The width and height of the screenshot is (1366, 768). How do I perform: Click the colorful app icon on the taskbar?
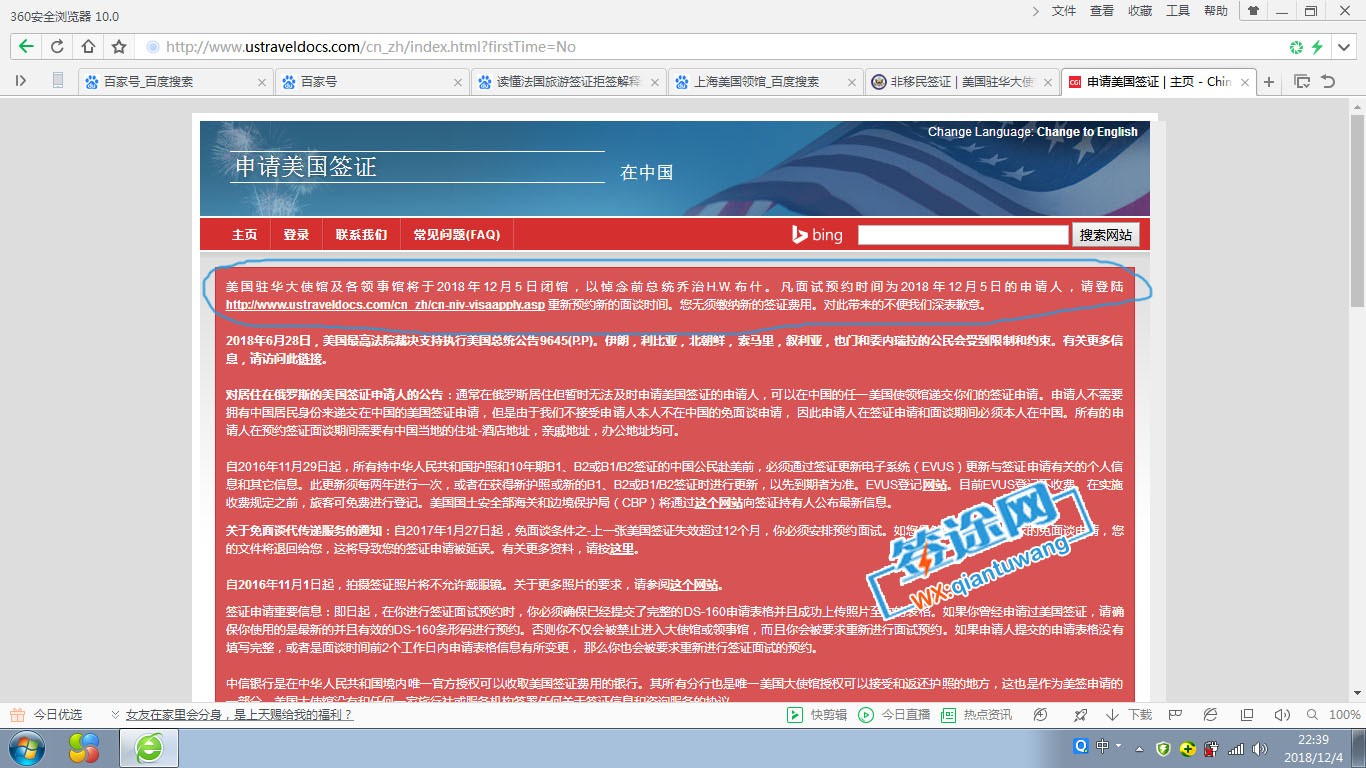coord(84,748)
